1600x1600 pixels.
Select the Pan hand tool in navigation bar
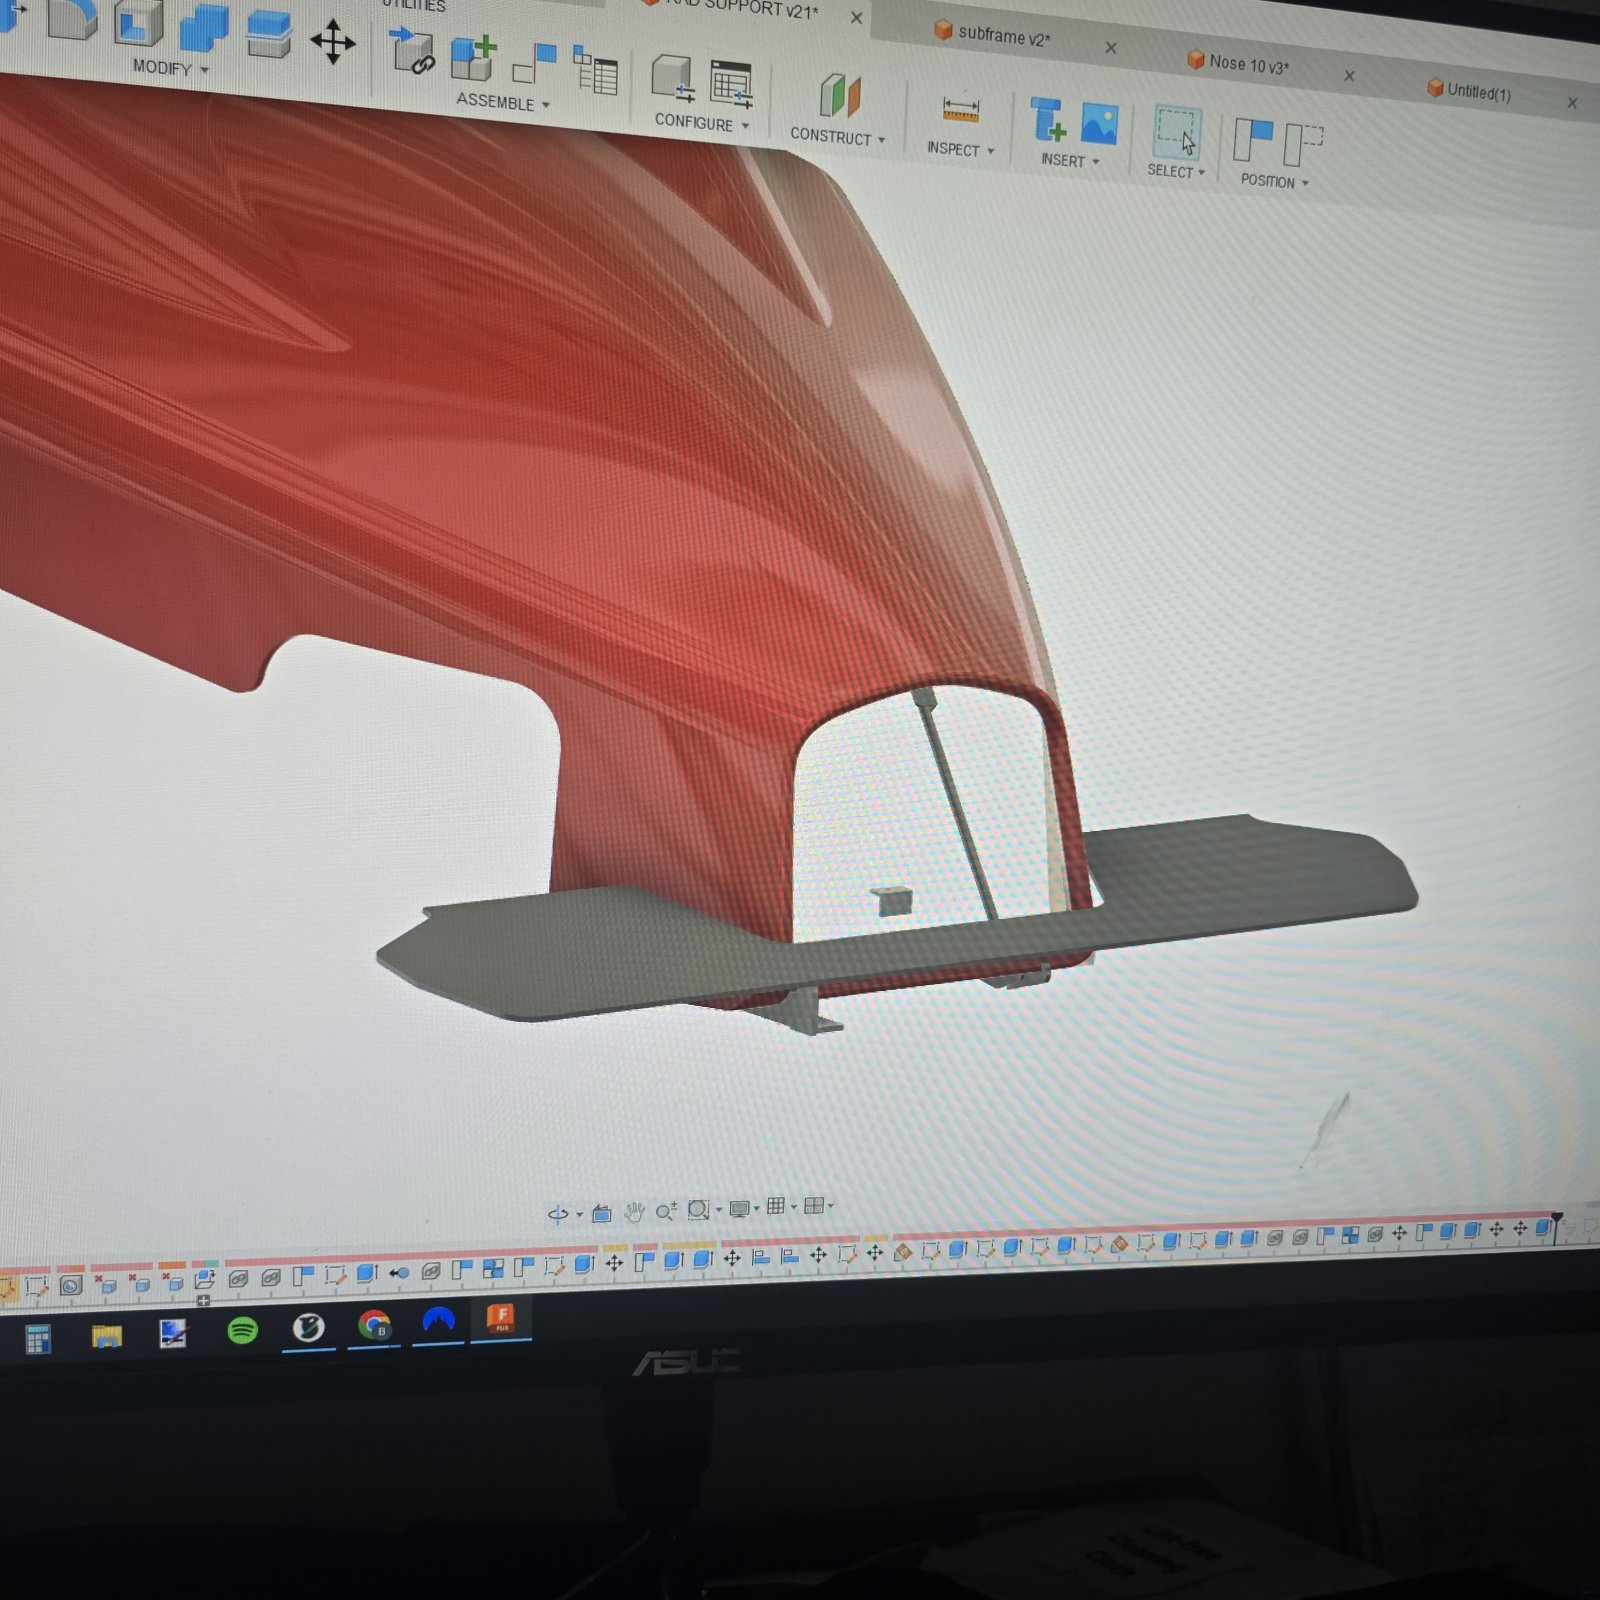coord(634,1212)
